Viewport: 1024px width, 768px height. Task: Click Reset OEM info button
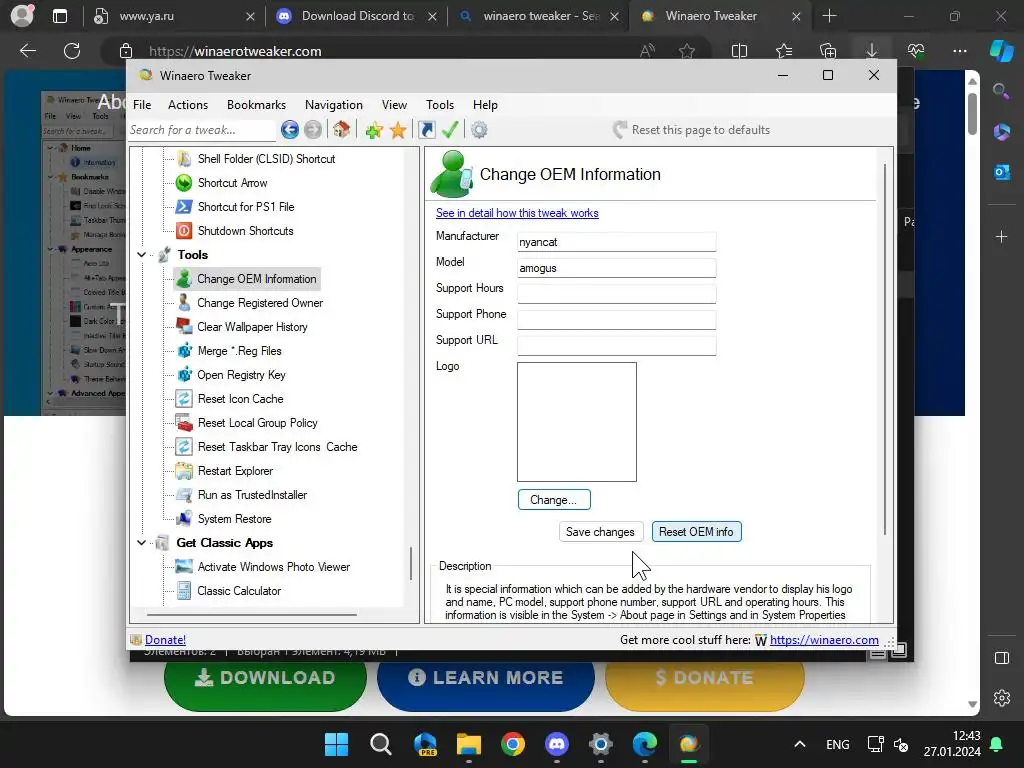[696, 532]
